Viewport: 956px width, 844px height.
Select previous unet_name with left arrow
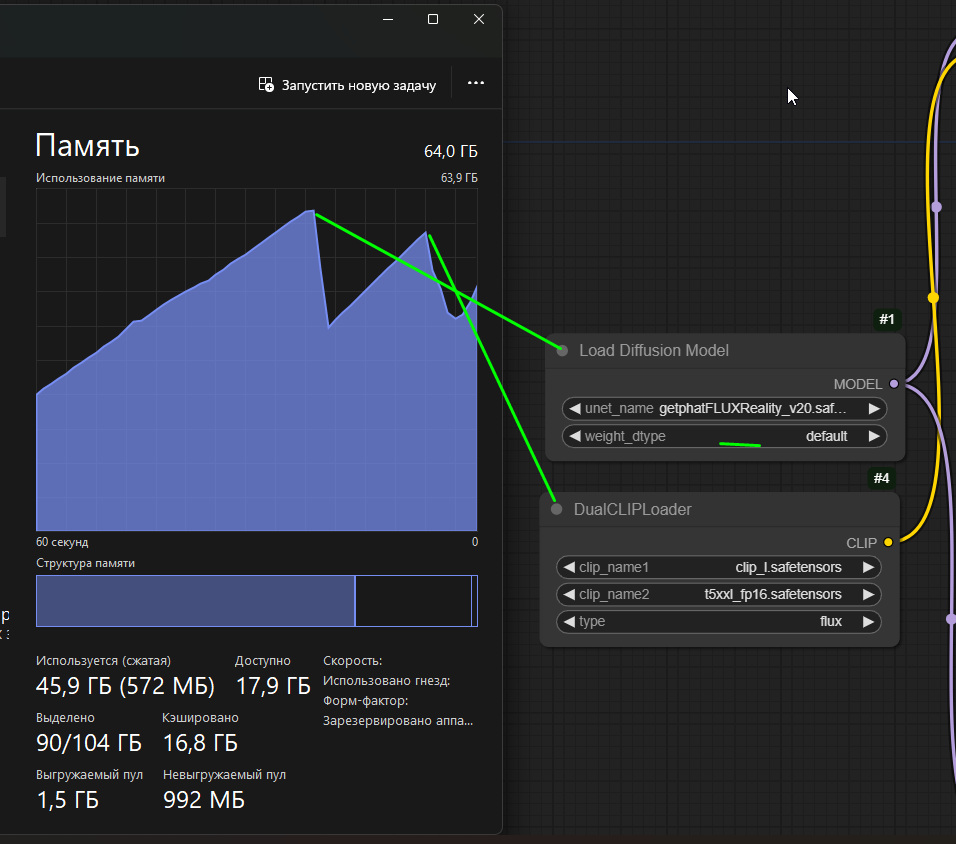[x=574, y=409]
